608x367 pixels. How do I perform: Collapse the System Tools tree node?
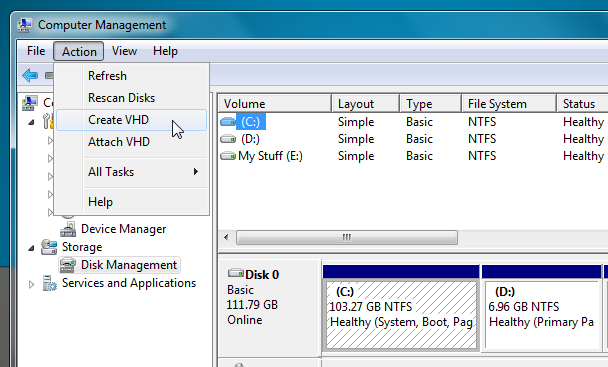click(x=31, y=123)
